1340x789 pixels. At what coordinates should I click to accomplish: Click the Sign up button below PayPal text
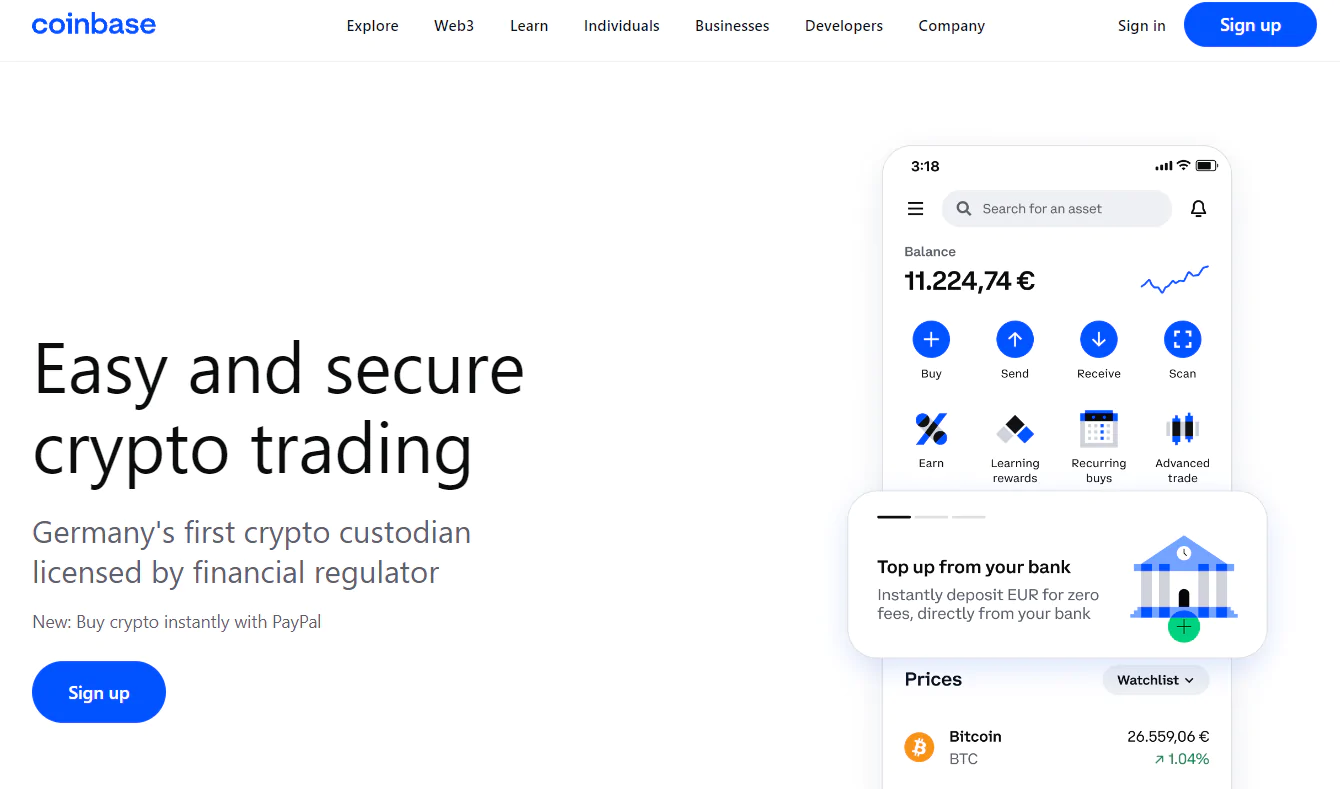pos(99,692)
